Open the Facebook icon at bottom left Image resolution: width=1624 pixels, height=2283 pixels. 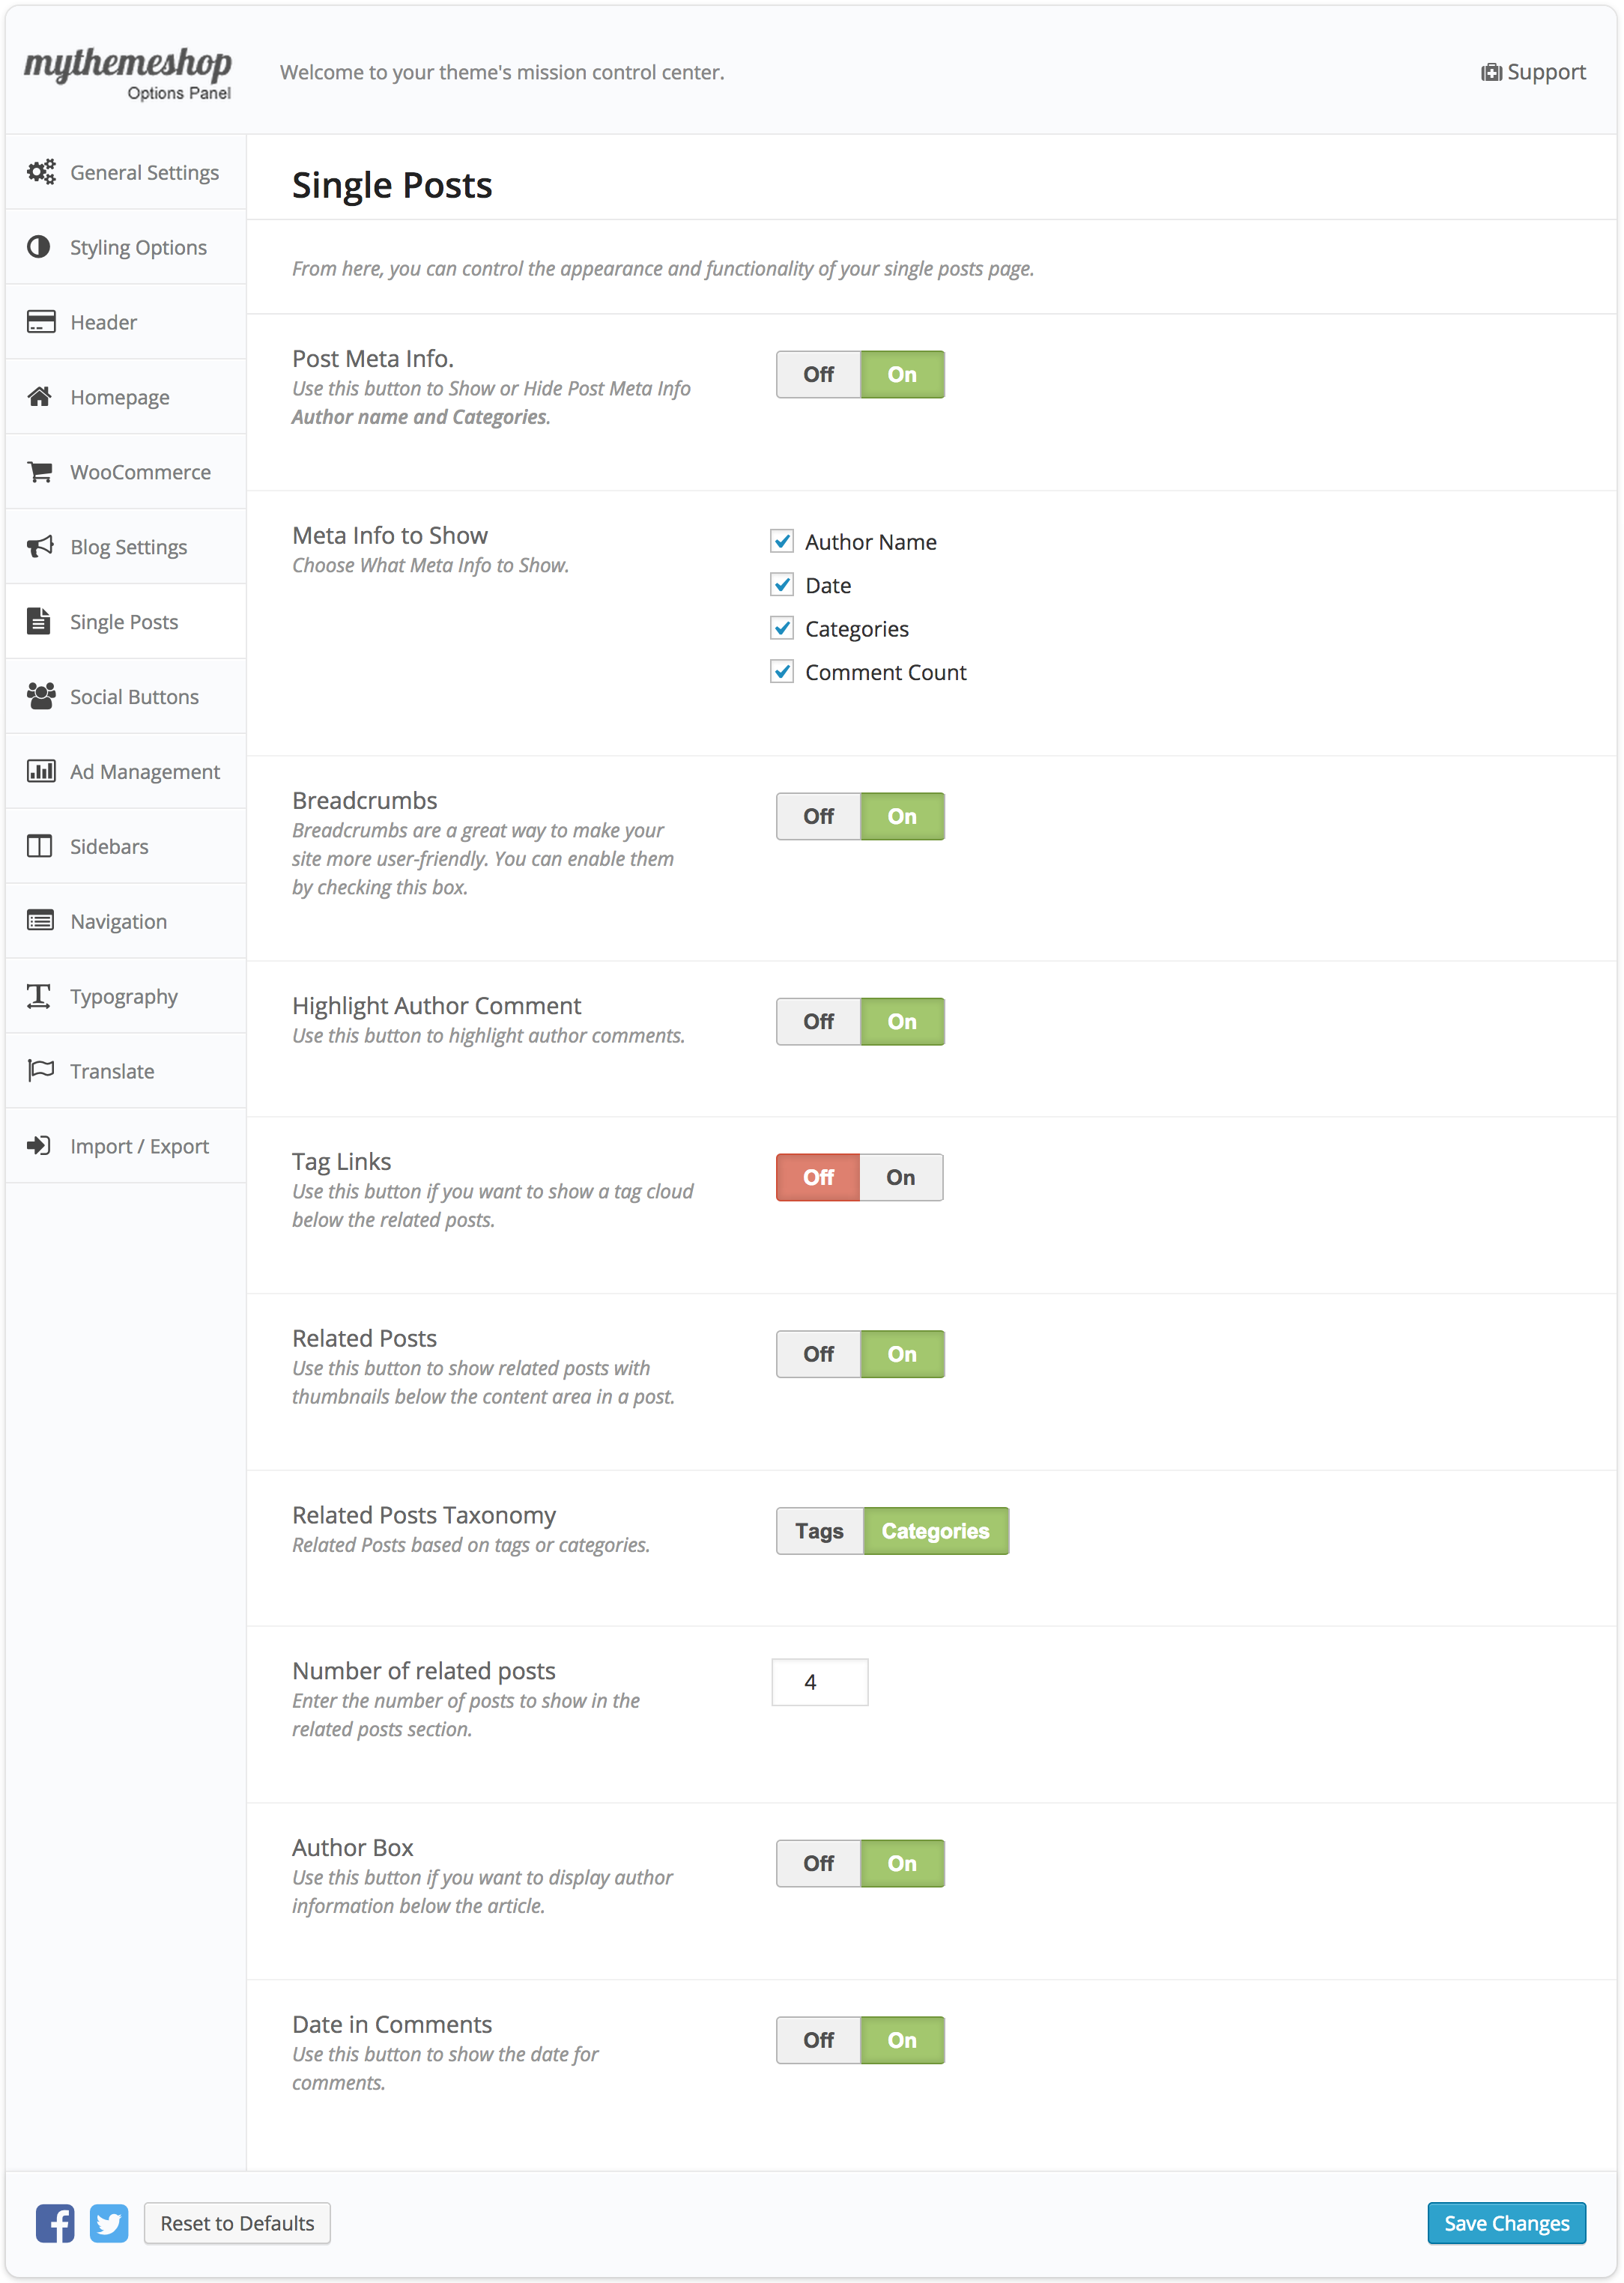coord(55,2224)
